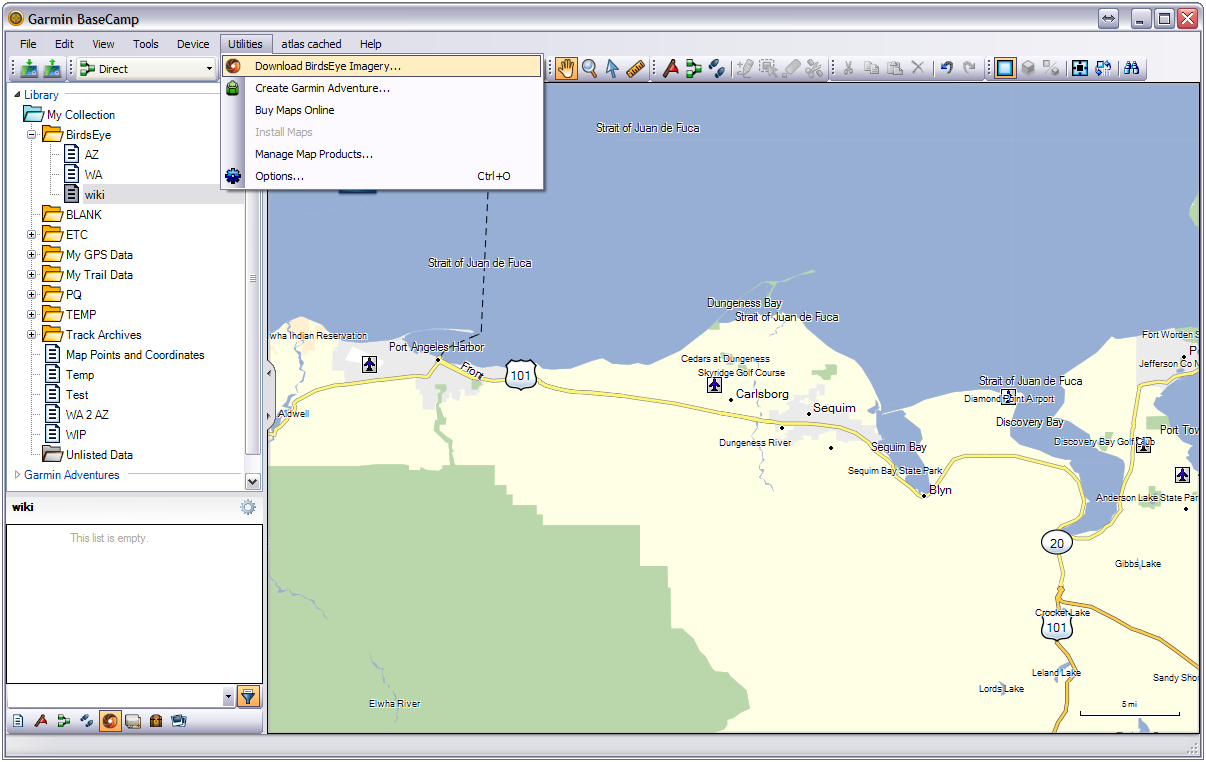Viewport: 1206px width, 762px height.
Task: Open wiki list settings gear
Action: [248, 507]
